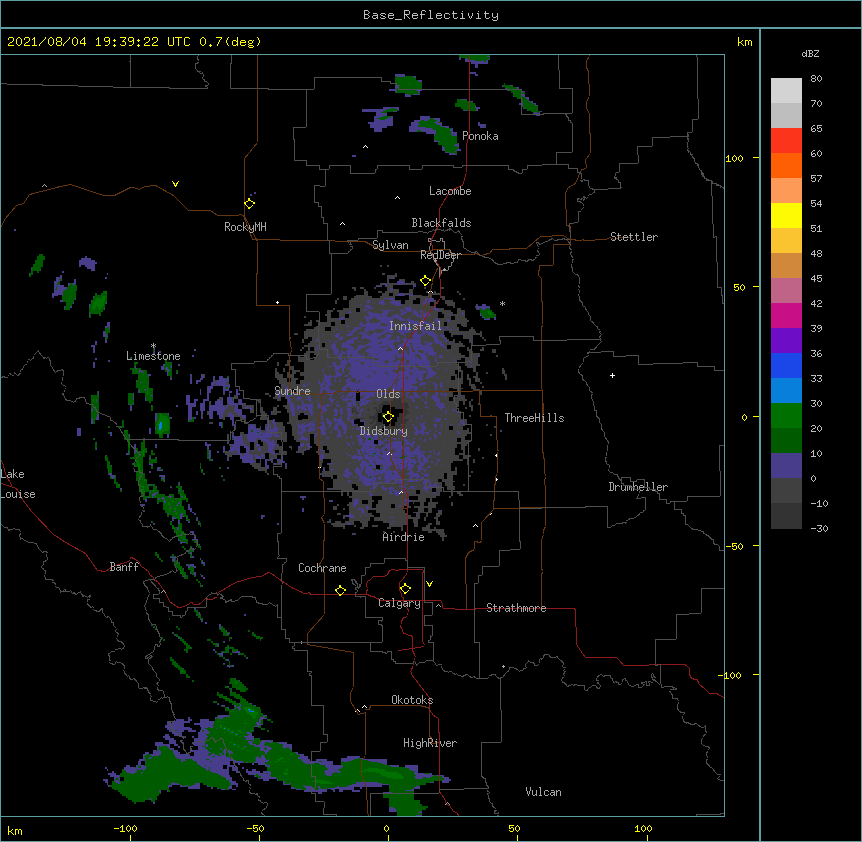862x842 pixels.
Task: Select the Cochrane label
Action: pyautogui.click(x=322, y=568)
